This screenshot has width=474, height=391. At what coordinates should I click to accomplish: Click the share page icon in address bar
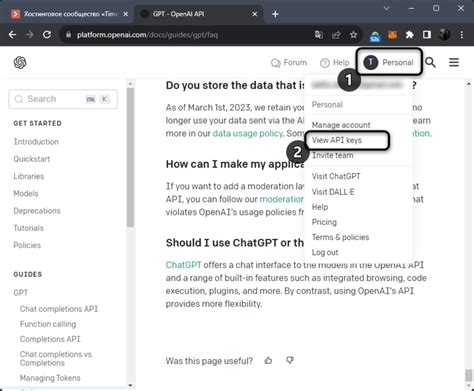pos(336,35)
